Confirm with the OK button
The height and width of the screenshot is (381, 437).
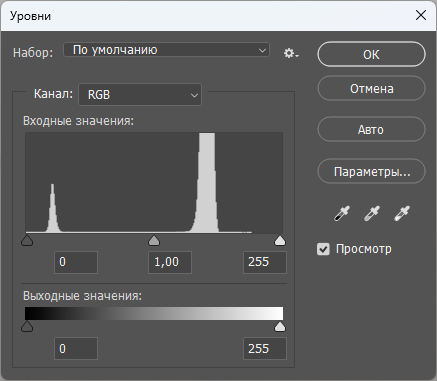point(371,54)
